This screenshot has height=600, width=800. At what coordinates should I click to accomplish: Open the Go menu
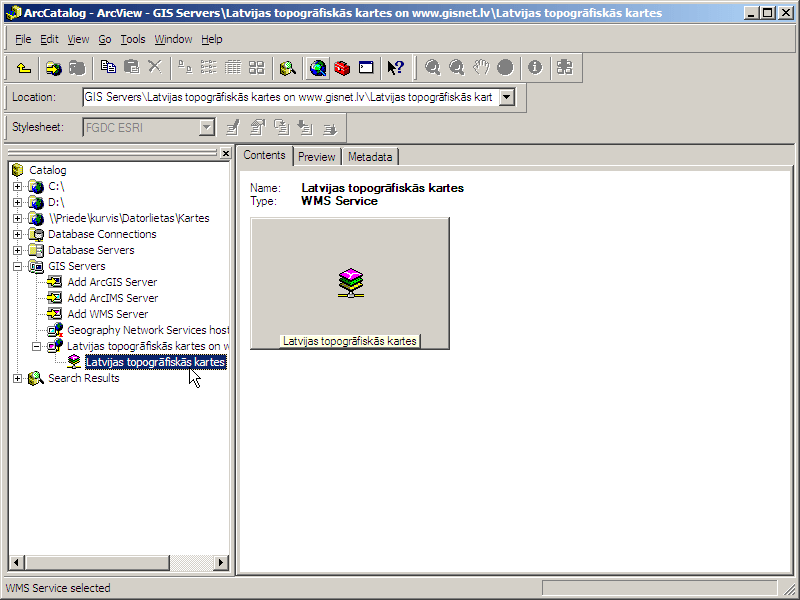pyautogui.click(x=105, y=39)
